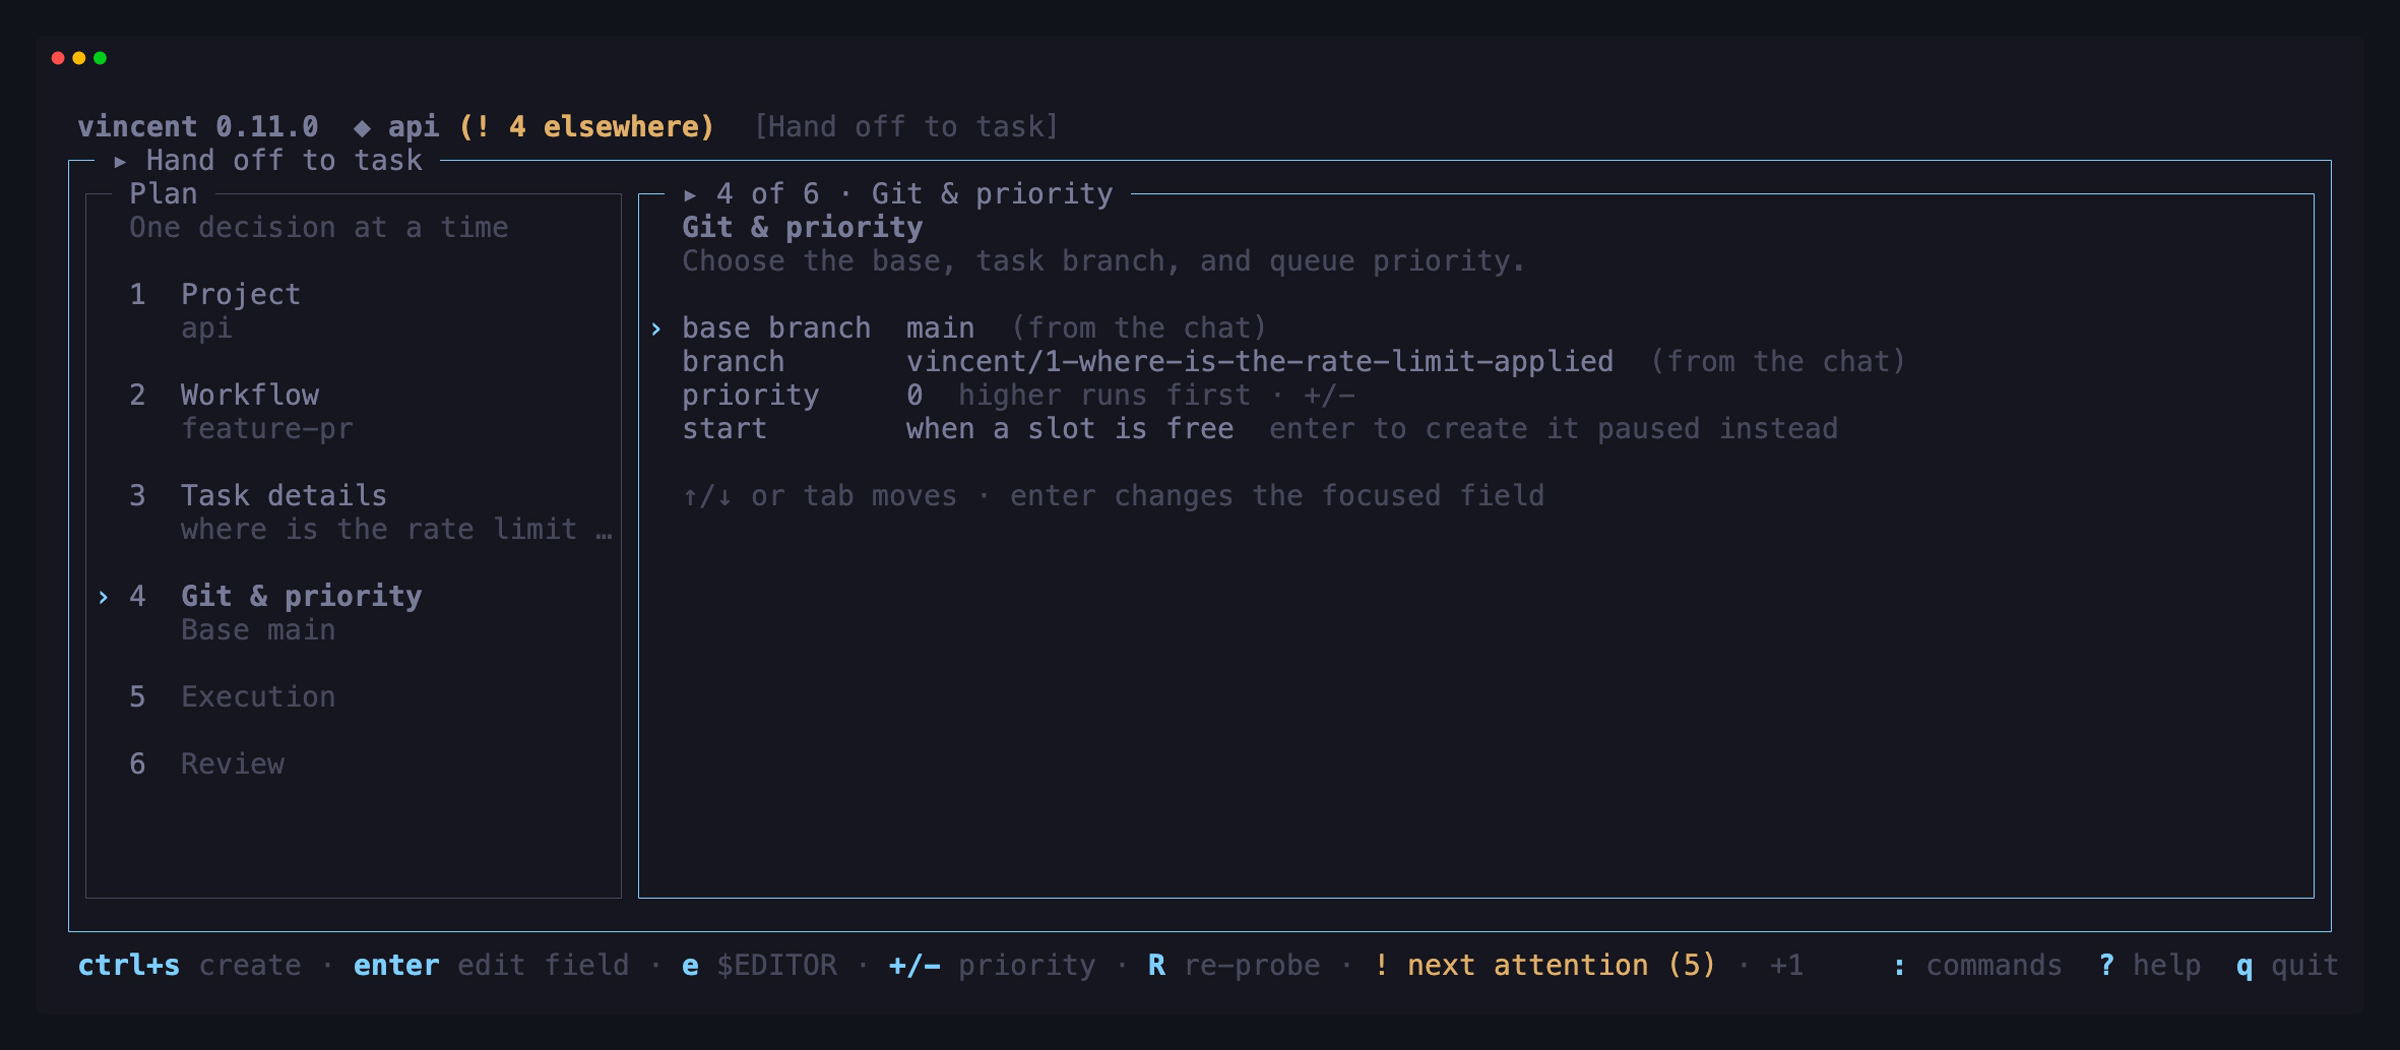Click the triangle marker beside 4 of 6
The height and width of the screenshot is (1050, 2400).
point(690,194)
